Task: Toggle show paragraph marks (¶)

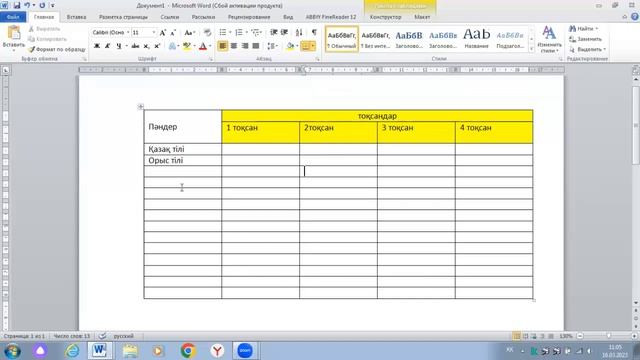Action: tap(314, 32)
